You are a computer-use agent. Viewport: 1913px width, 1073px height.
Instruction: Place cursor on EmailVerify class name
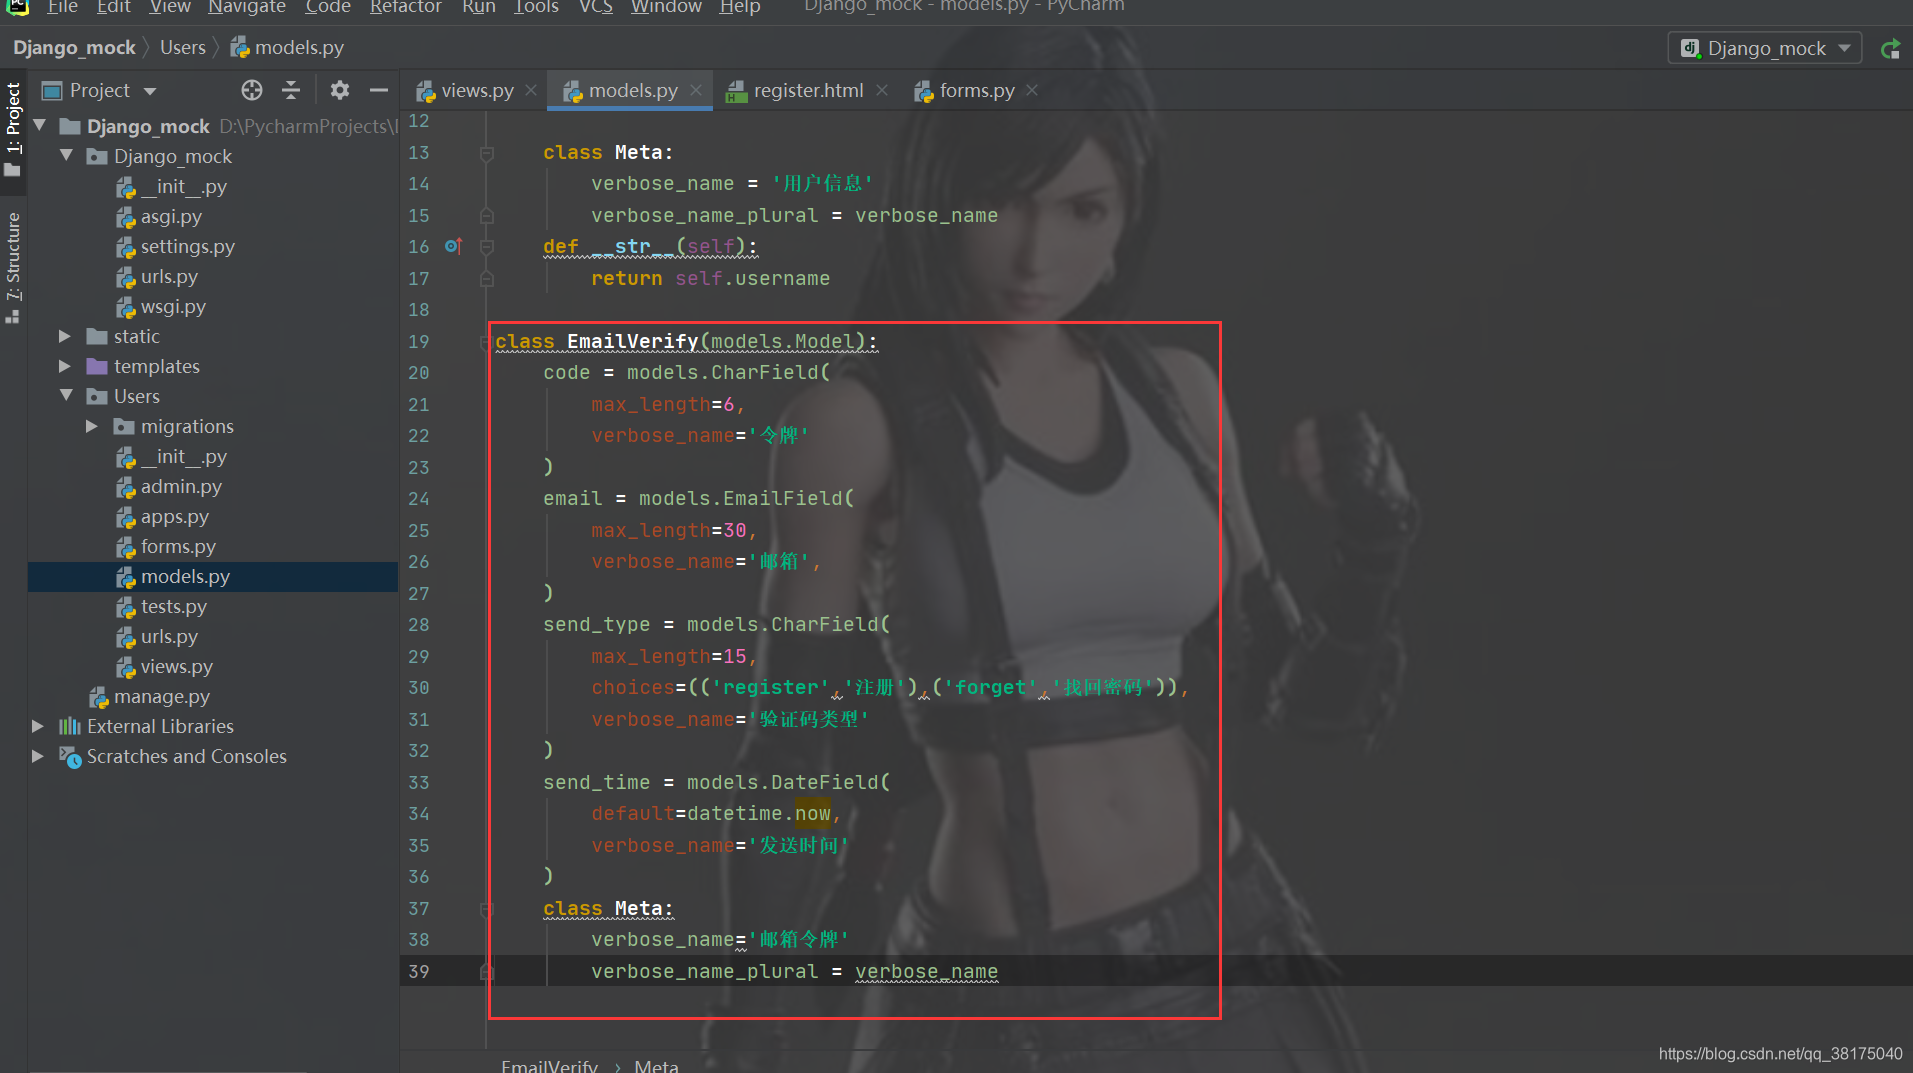(632, 342)
